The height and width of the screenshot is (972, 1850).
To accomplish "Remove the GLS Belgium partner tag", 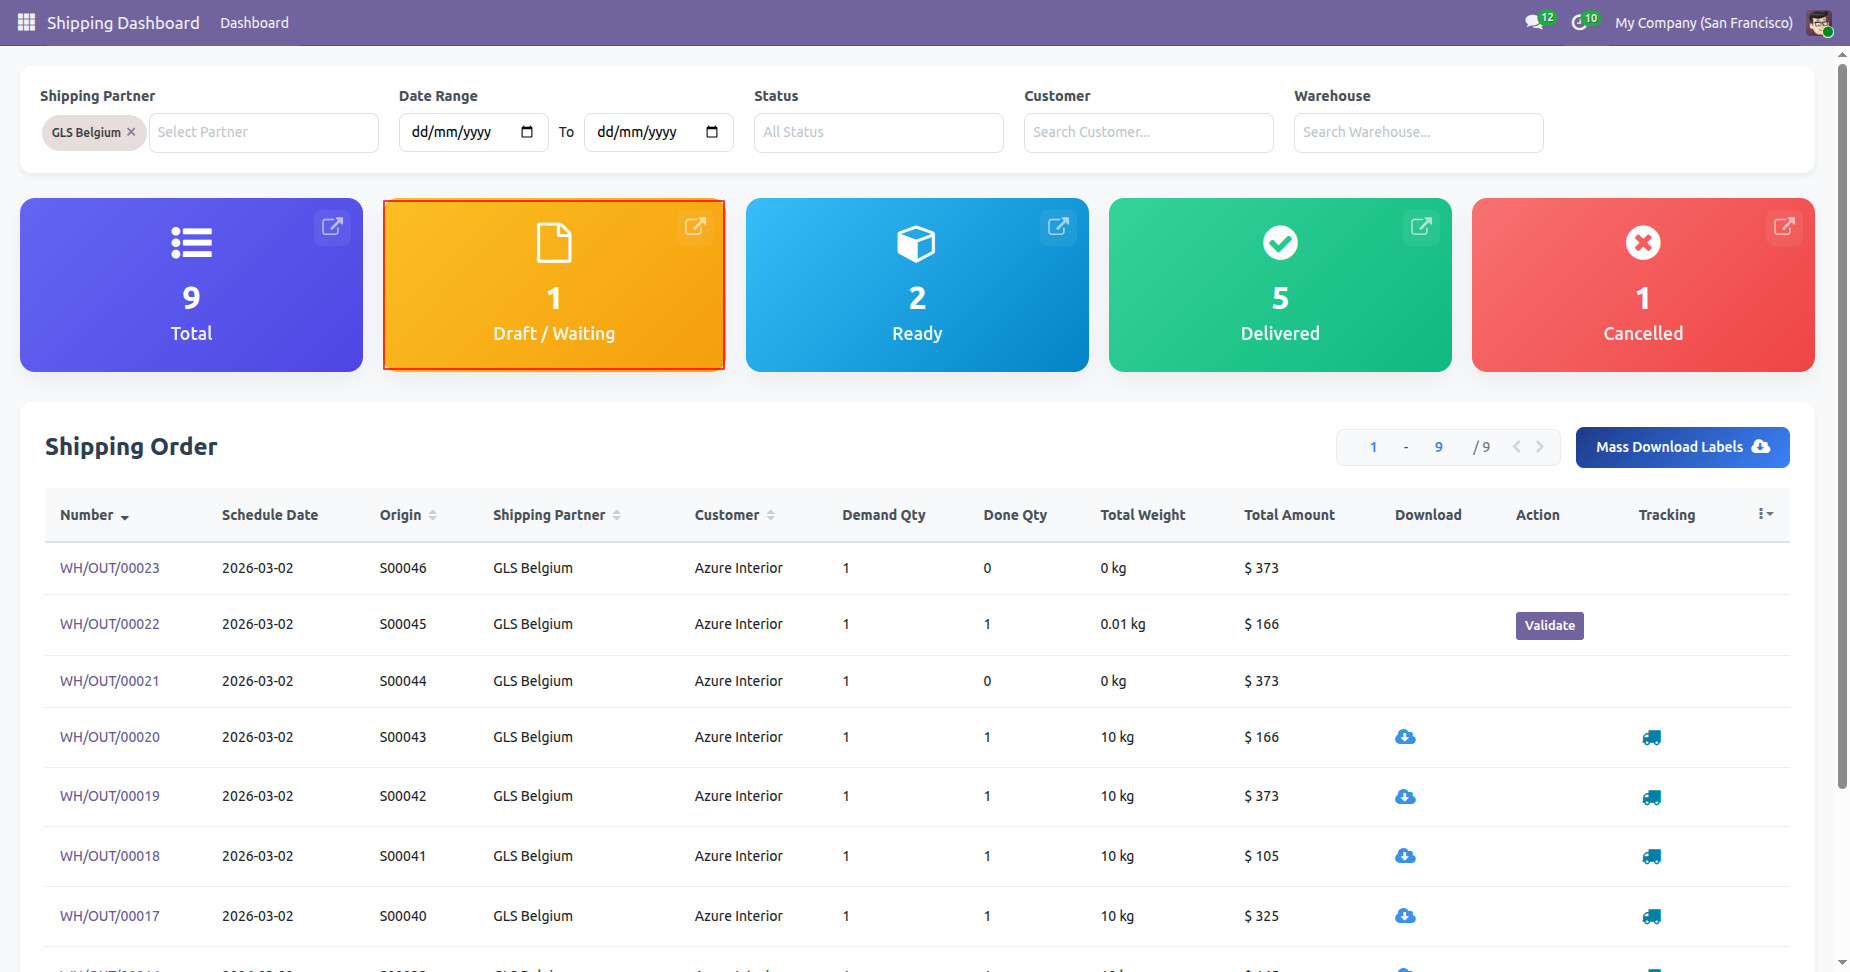I will pos(131,132).
